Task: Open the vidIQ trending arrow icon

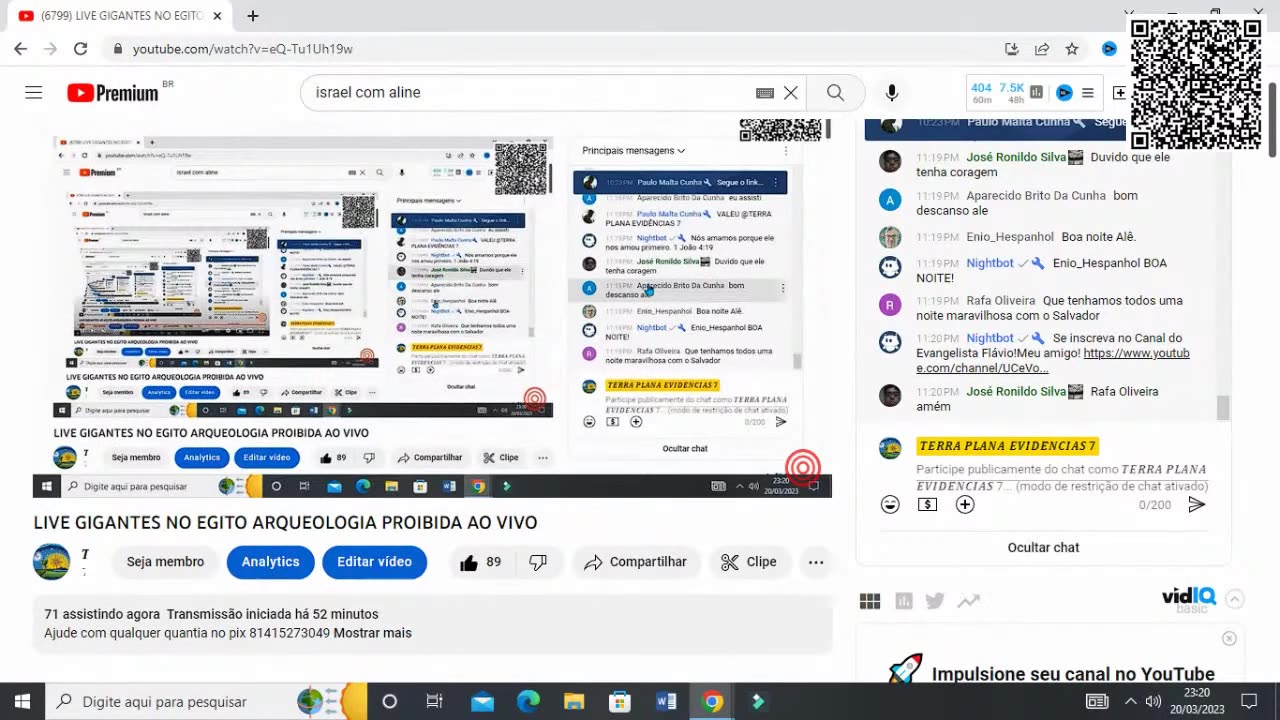Action: coord(968,601)
